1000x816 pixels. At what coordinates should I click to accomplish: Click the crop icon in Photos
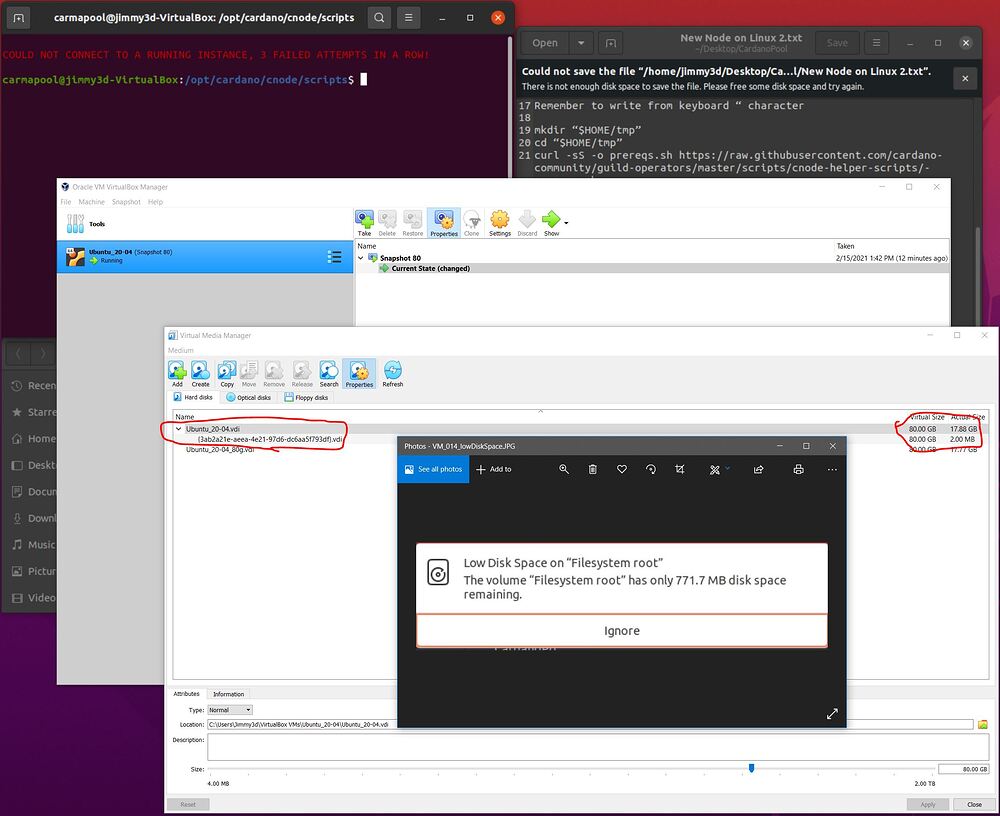[x=680, y=469]
